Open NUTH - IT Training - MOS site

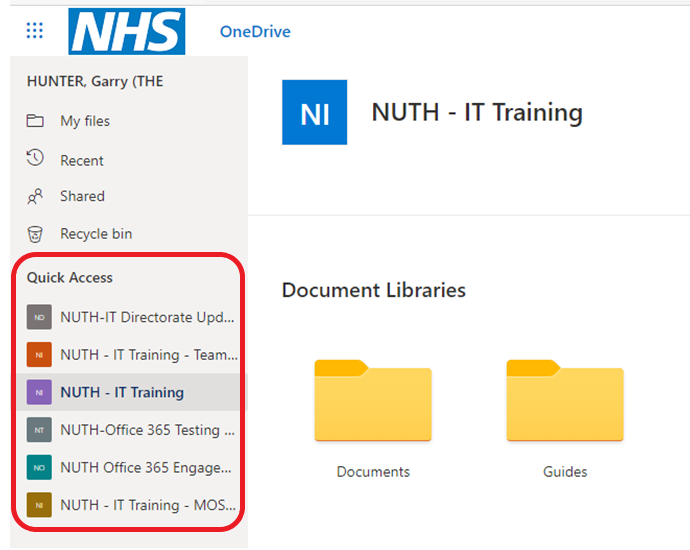[x=148, y=505]
